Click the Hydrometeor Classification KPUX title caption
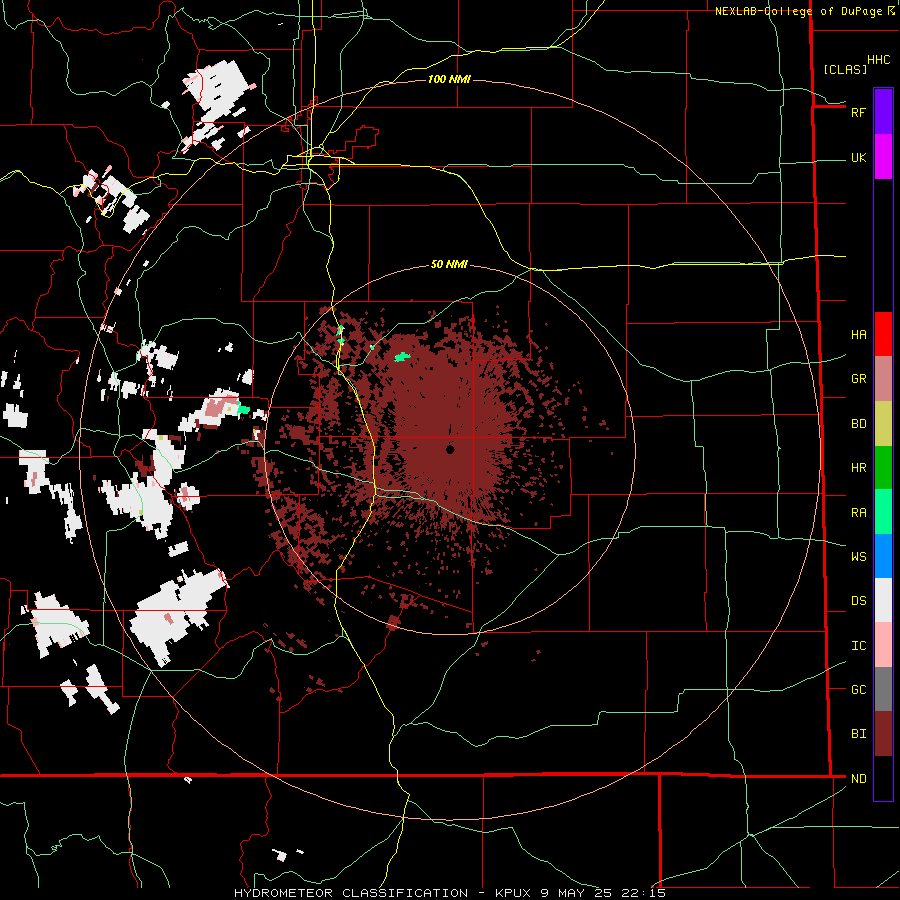 click(x=449, y=893)
